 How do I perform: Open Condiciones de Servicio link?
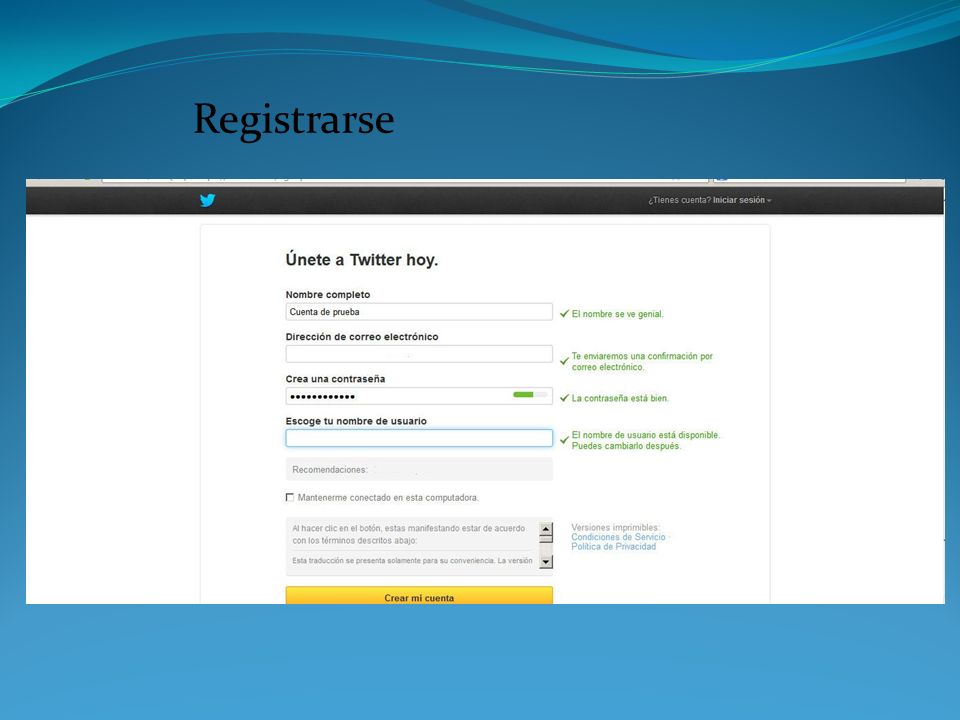coord(618,537)
